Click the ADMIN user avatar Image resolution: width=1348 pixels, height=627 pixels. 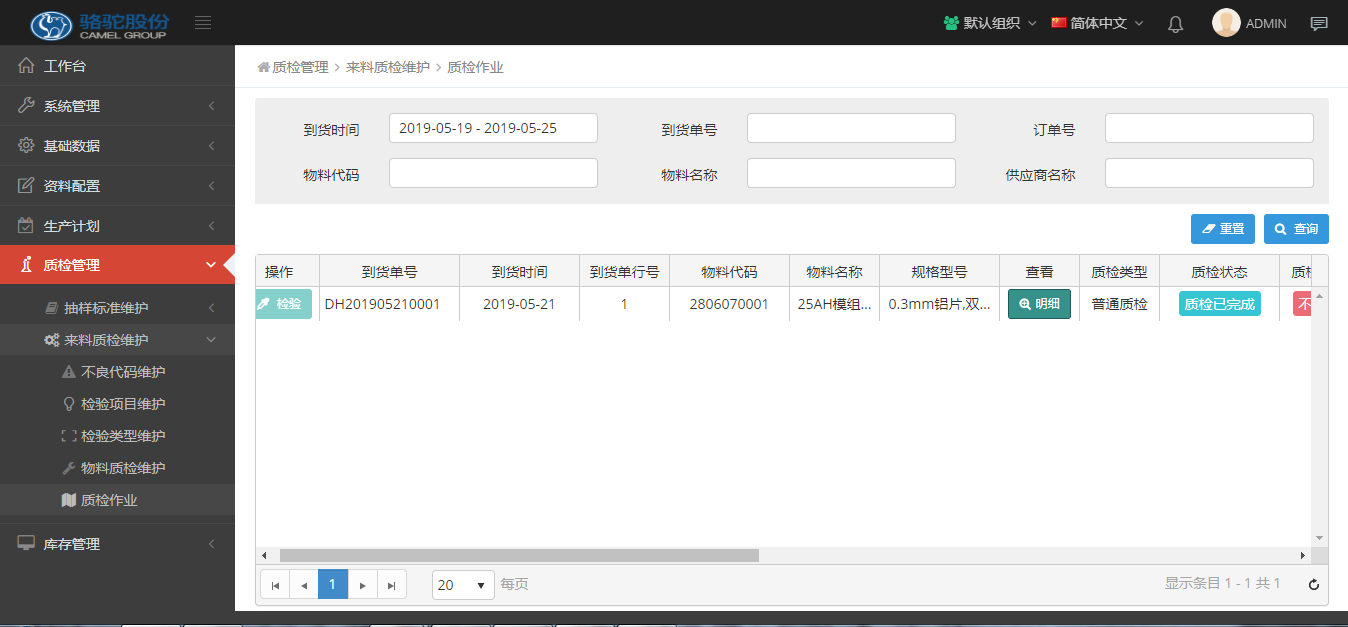click(1226, 23)
